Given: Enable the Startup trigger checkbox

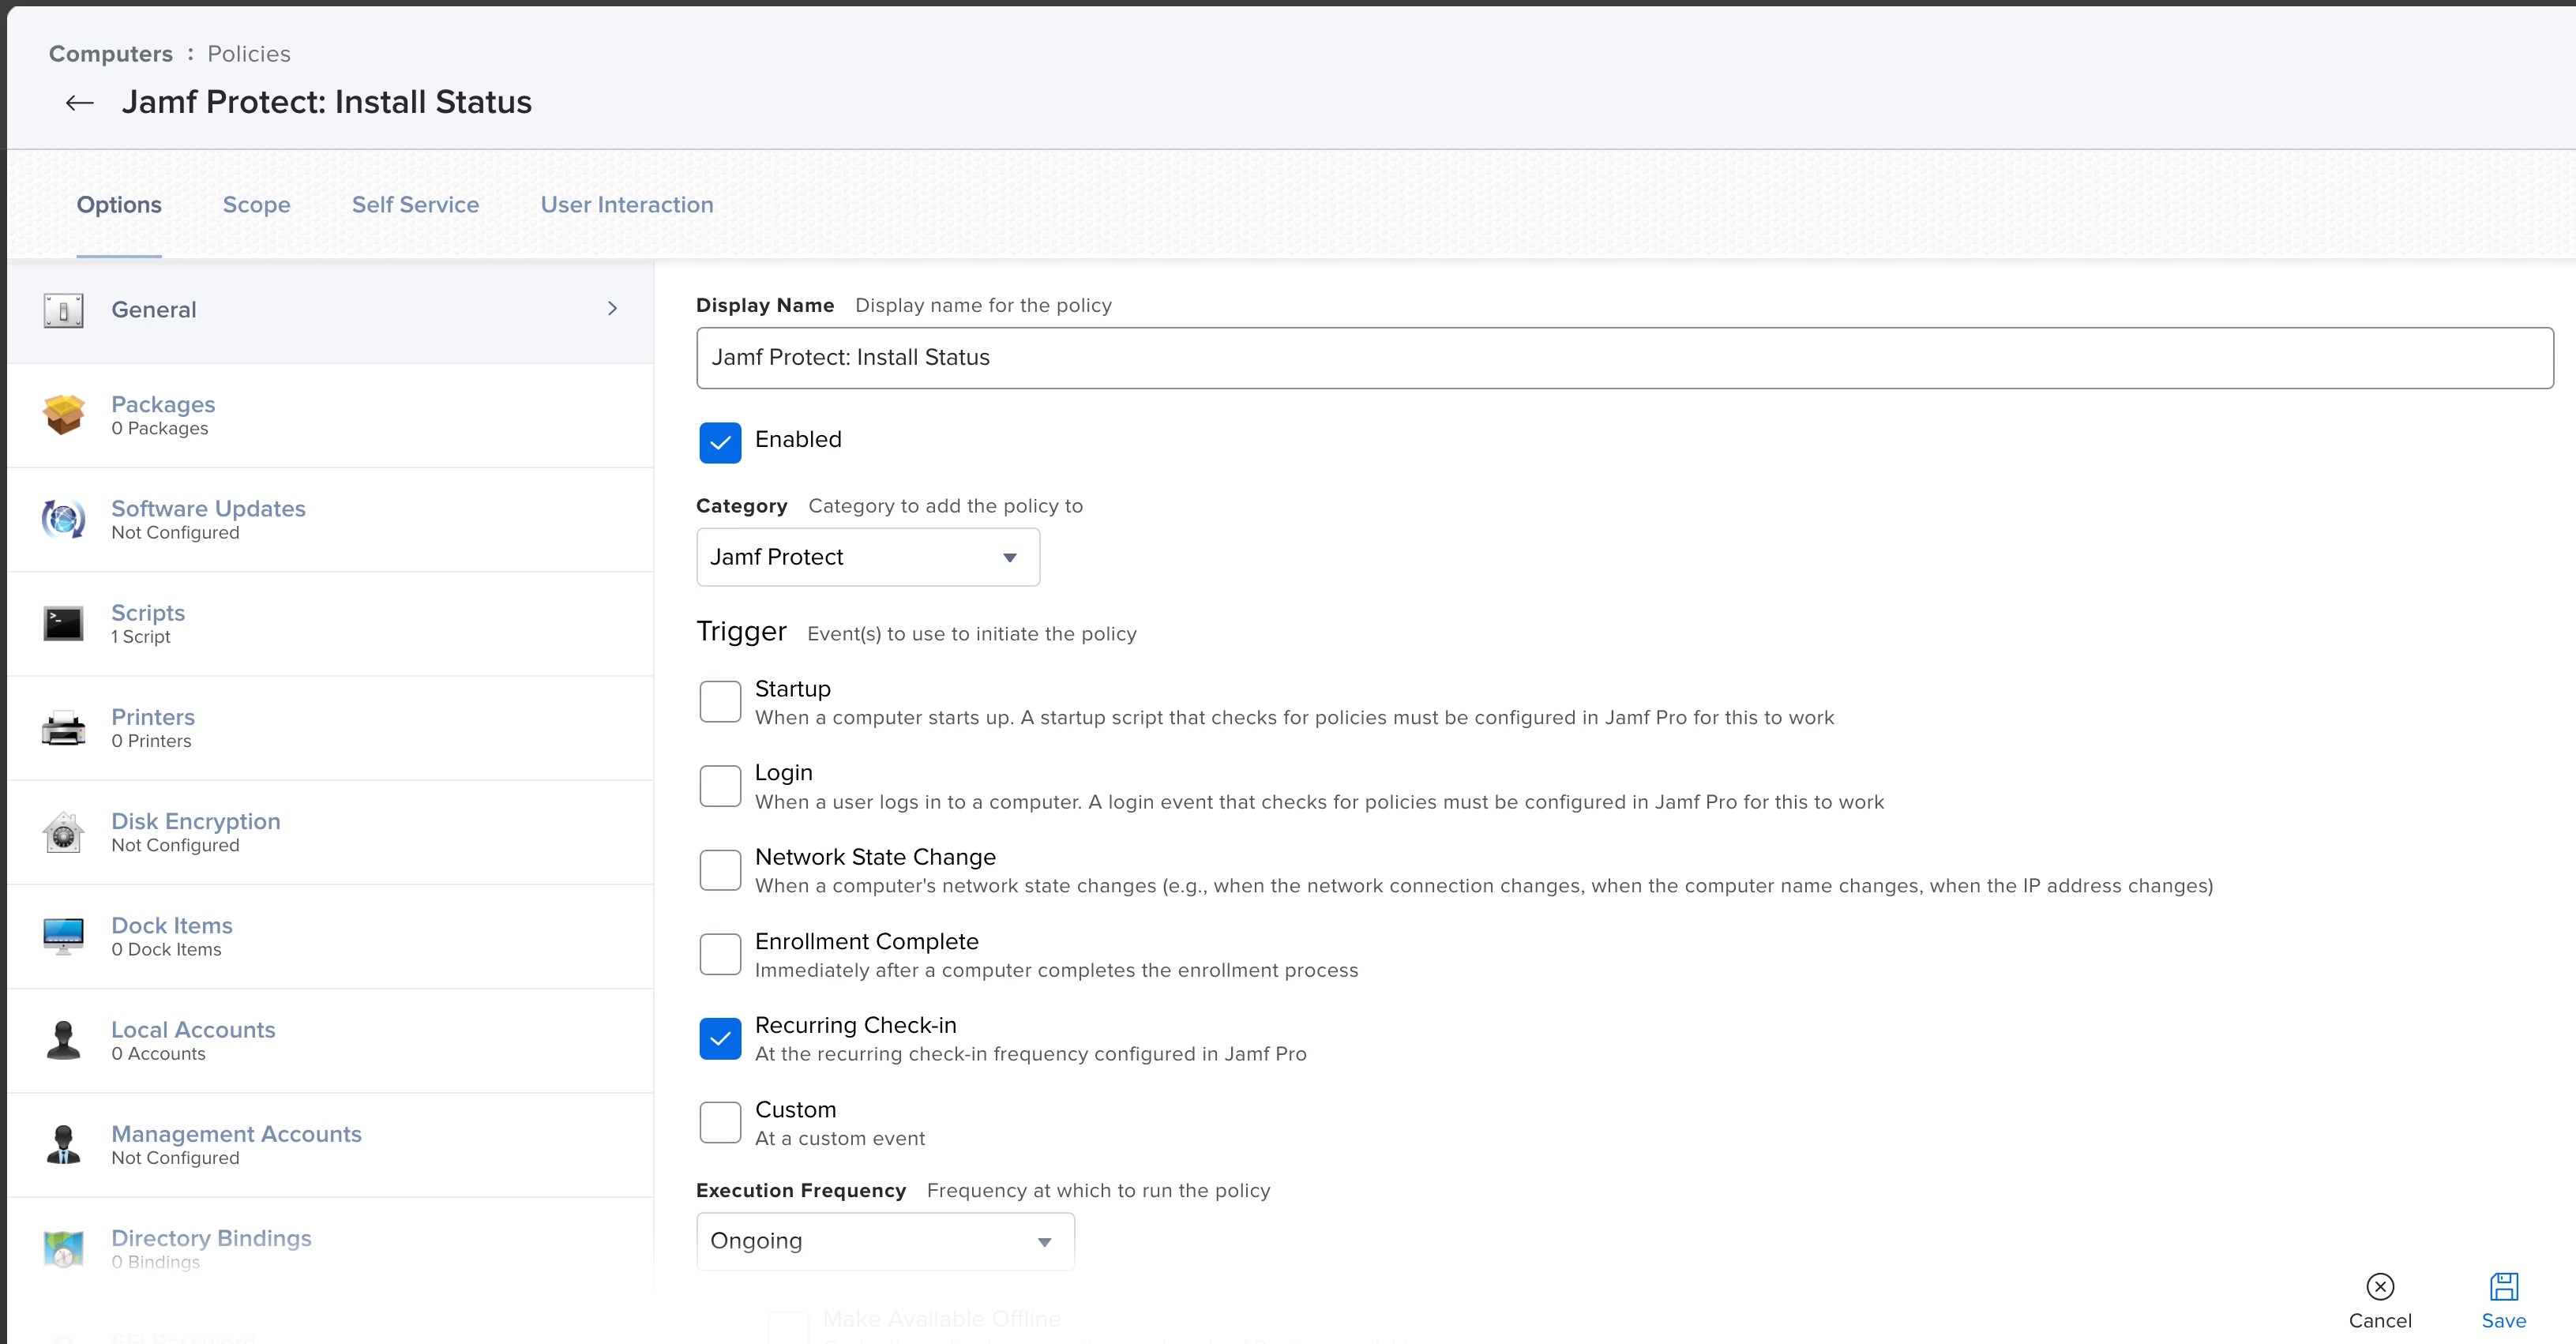Looking at the screenshot, I should click(720, 702).
